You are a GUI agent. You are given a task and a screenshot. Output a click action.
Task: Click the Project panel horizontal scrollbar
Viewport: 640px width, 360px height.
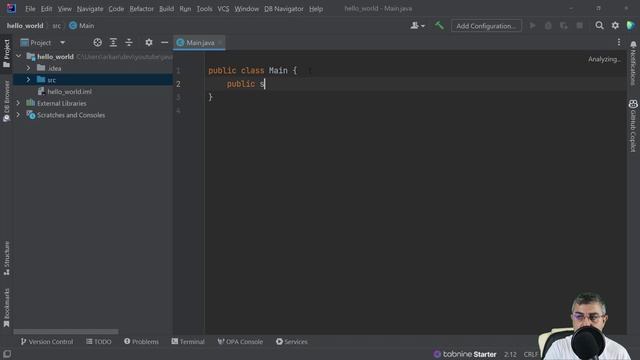coord(66,331)
